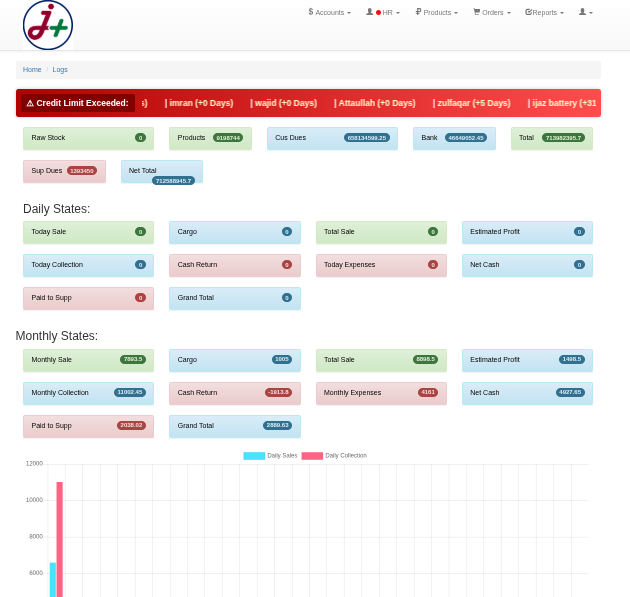This screenshot has width=630, height=597.
Task: Click the monthly Net Cash badge
Action: tap(570, 392)
